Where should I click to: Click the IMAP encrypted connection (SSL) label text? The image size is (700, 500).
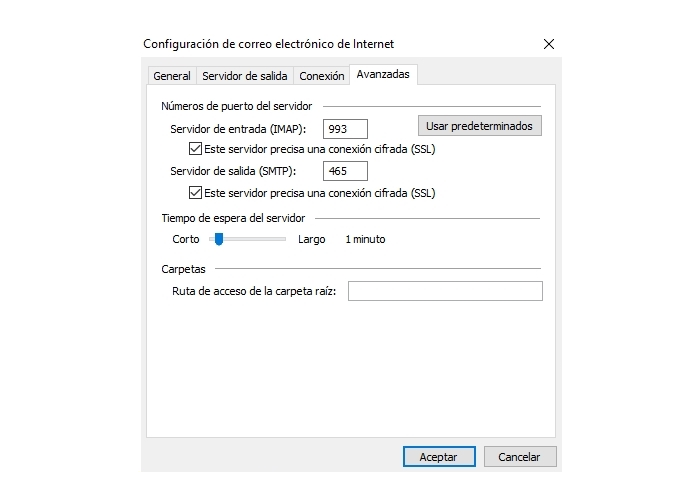320,149
